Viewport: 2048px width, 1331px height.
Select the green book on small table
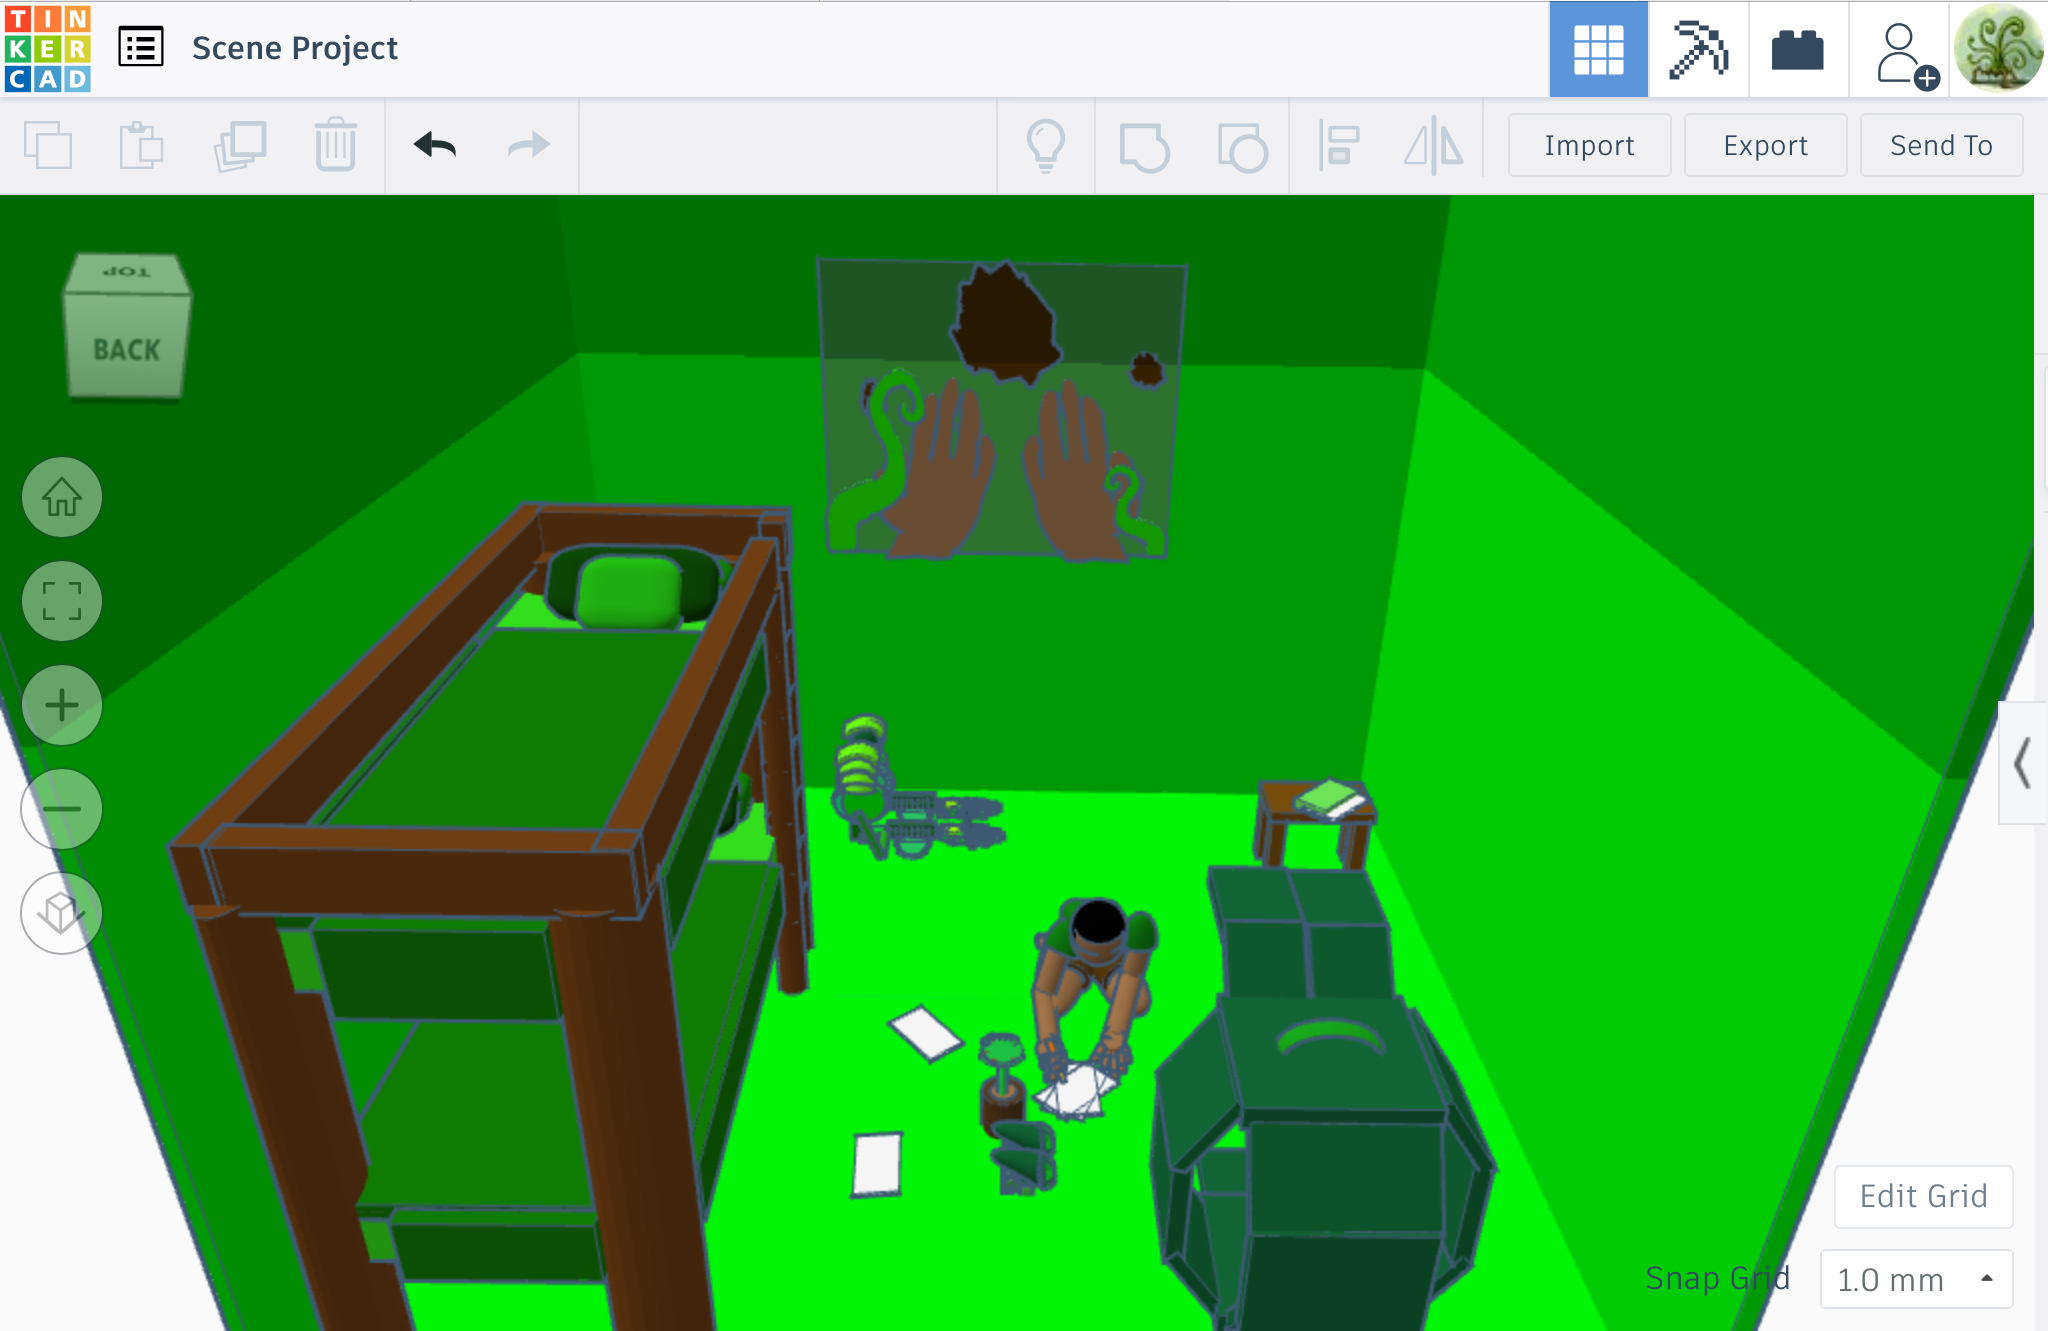point(1330,798)
